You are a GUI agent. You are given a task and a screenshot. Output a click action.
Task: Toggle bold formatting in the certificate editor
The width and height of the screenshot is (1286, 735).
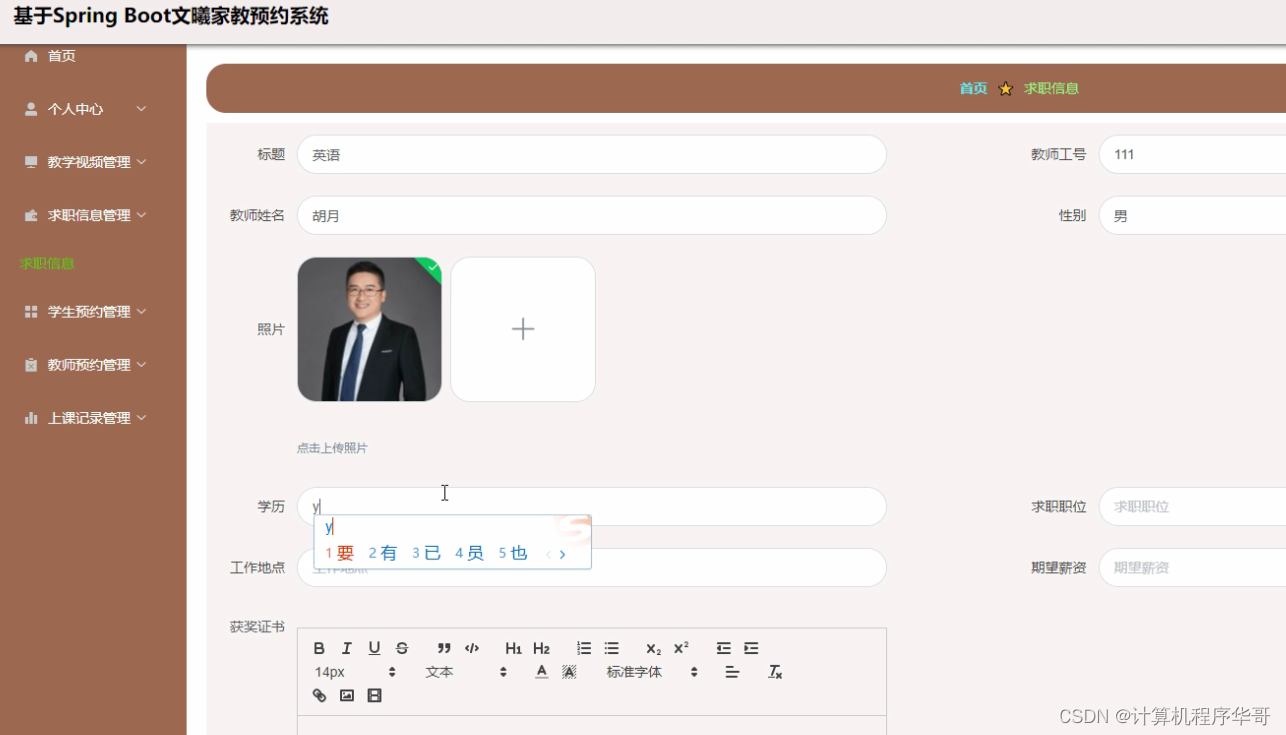click(x=319, y=648)
